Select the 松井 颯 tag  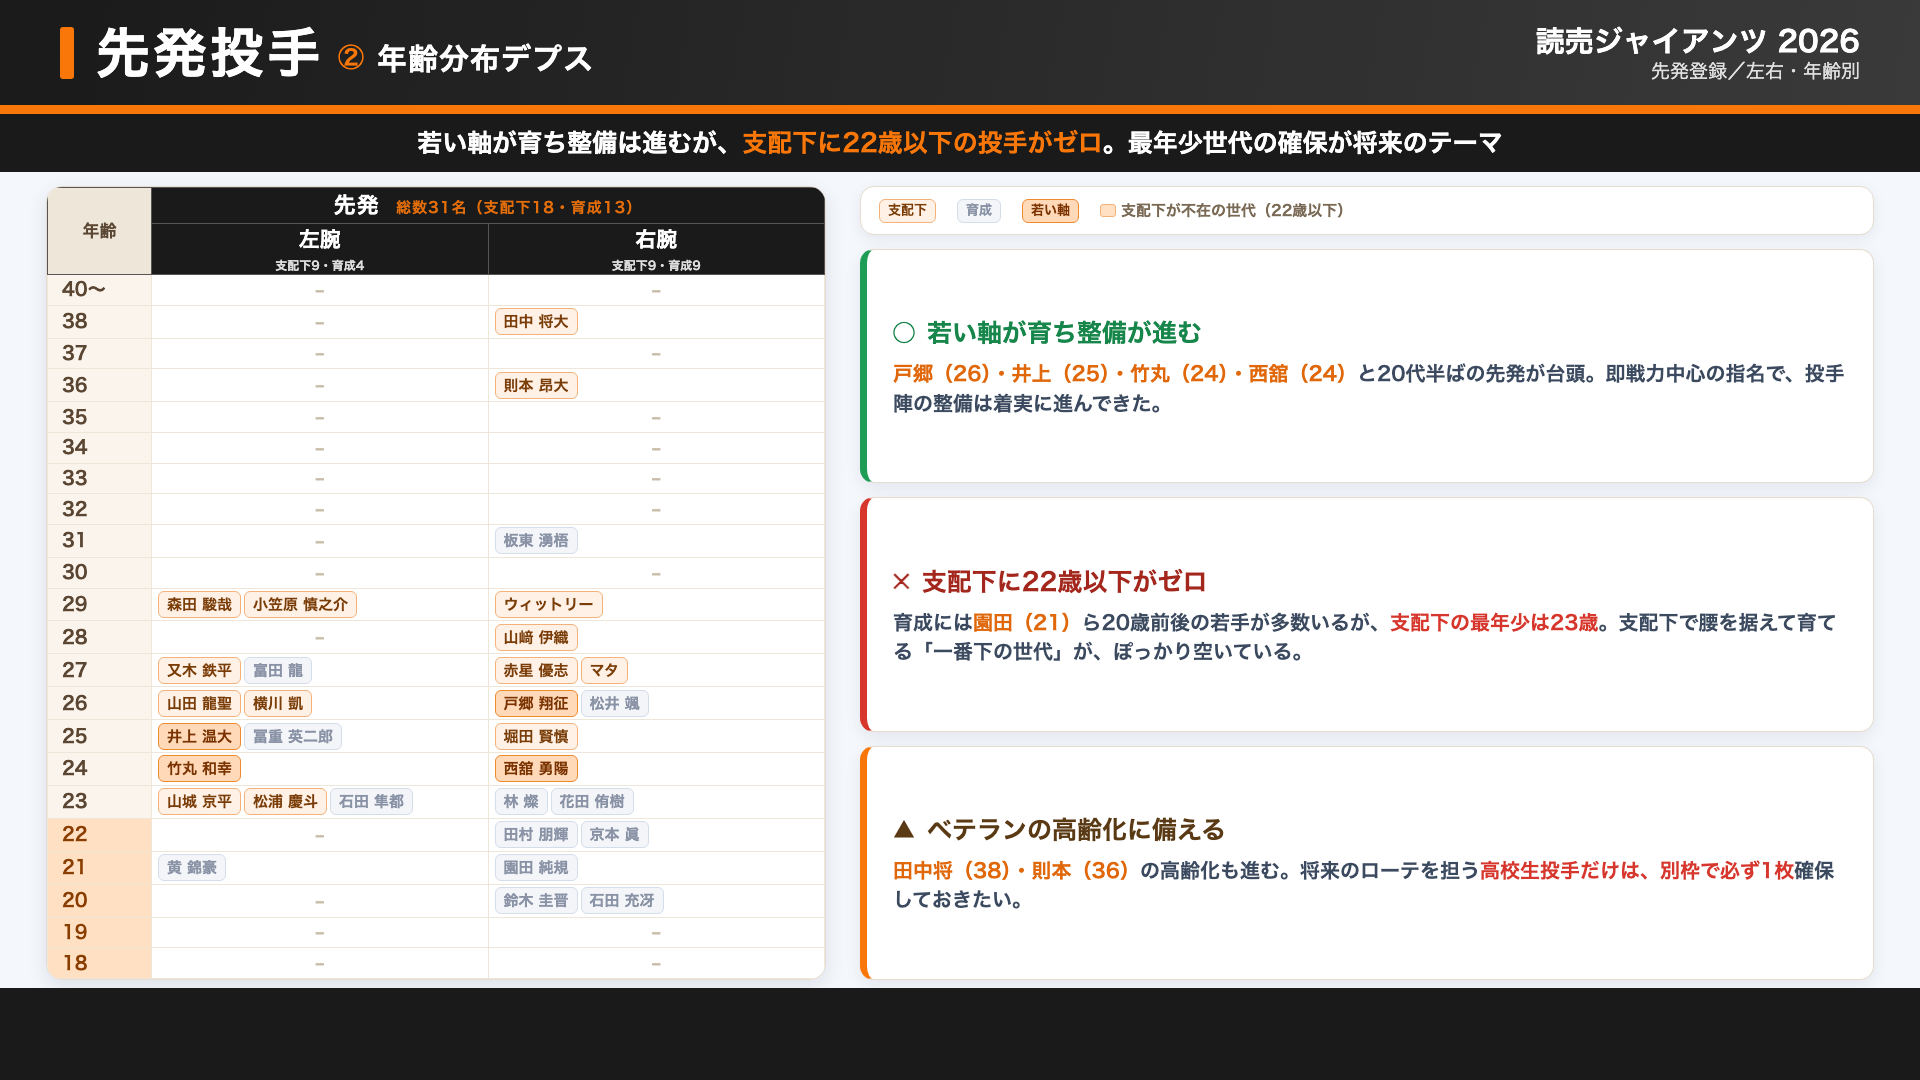click(614, 704)
